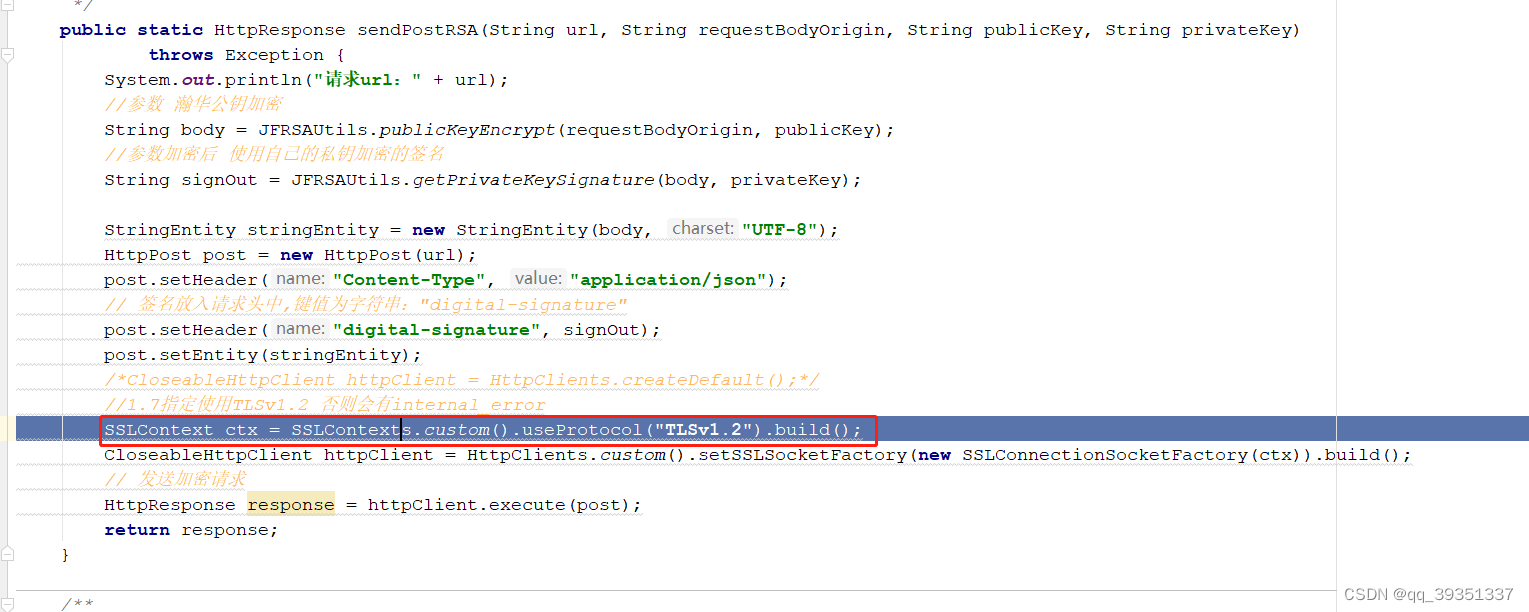This screenshot has height=612, width=1529.
Task: Click the highlighted response variable
Action: pos(290,504)
